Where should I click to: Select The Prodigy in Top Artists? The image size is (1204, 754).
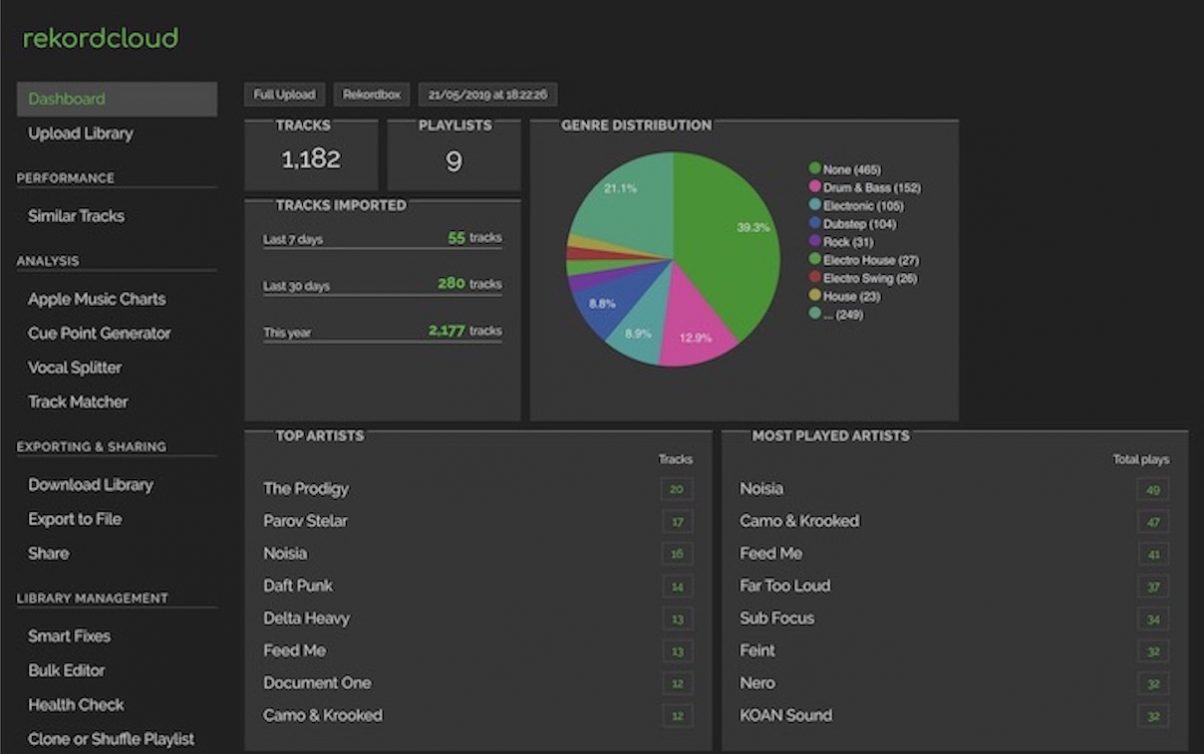pyautogui.click(x=306, y=489)
